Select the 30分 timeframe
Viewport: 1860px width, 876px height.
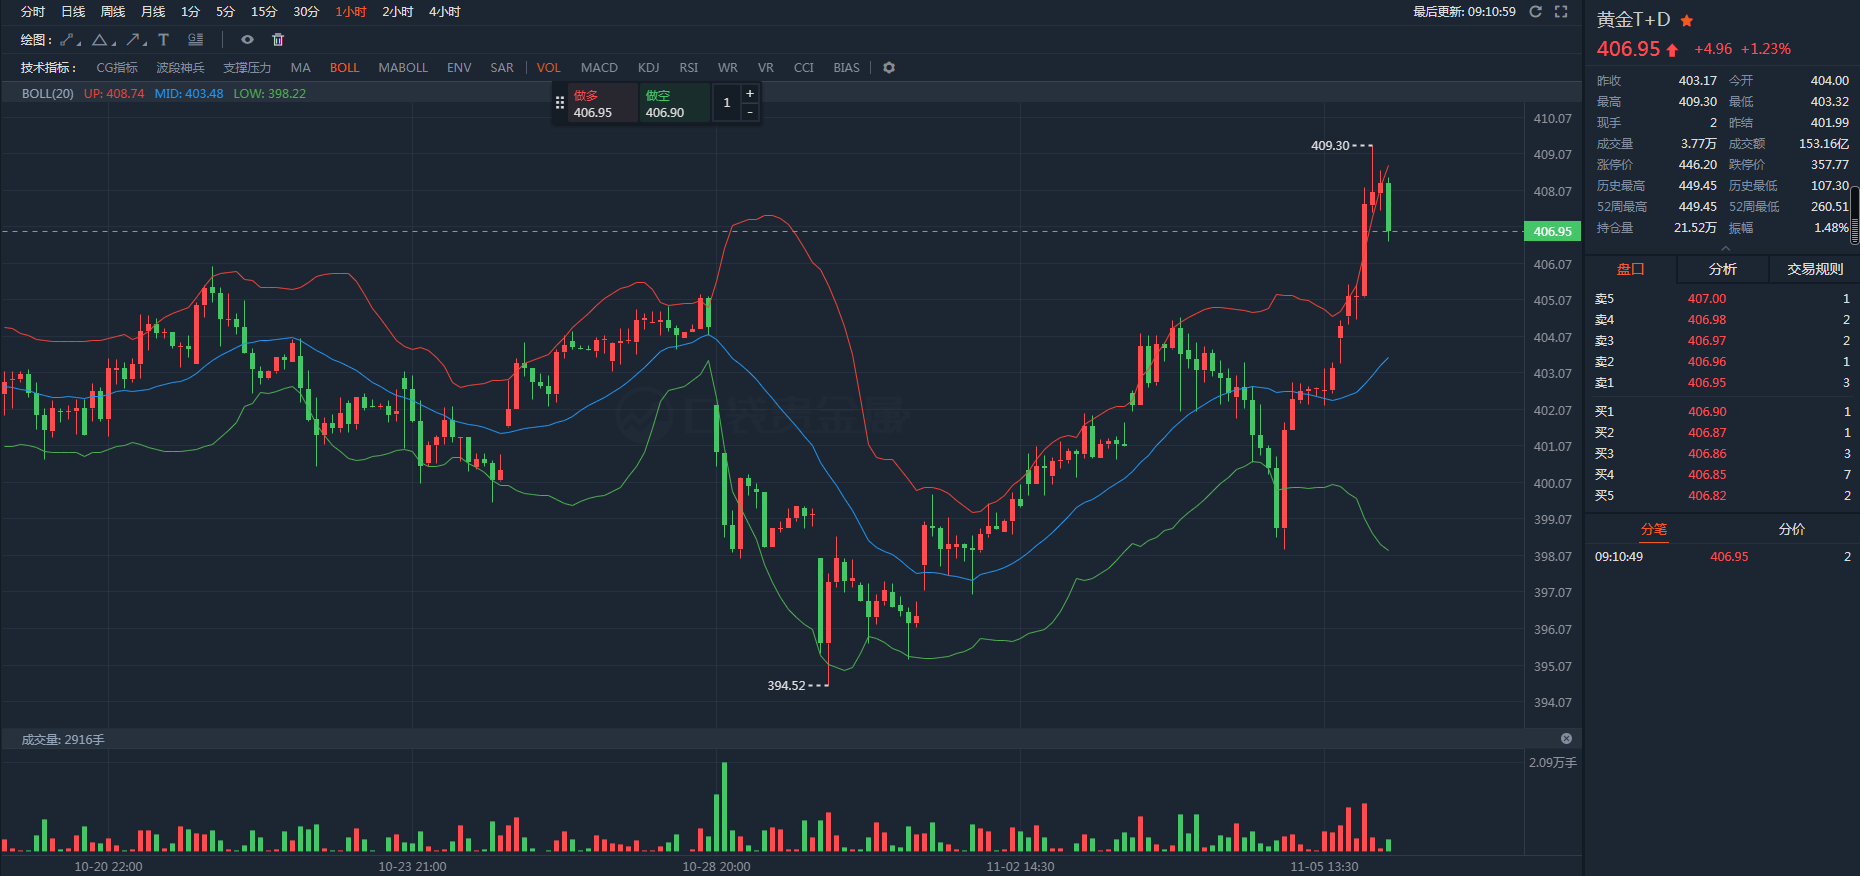pyautogui.click(x=306, y=12)
